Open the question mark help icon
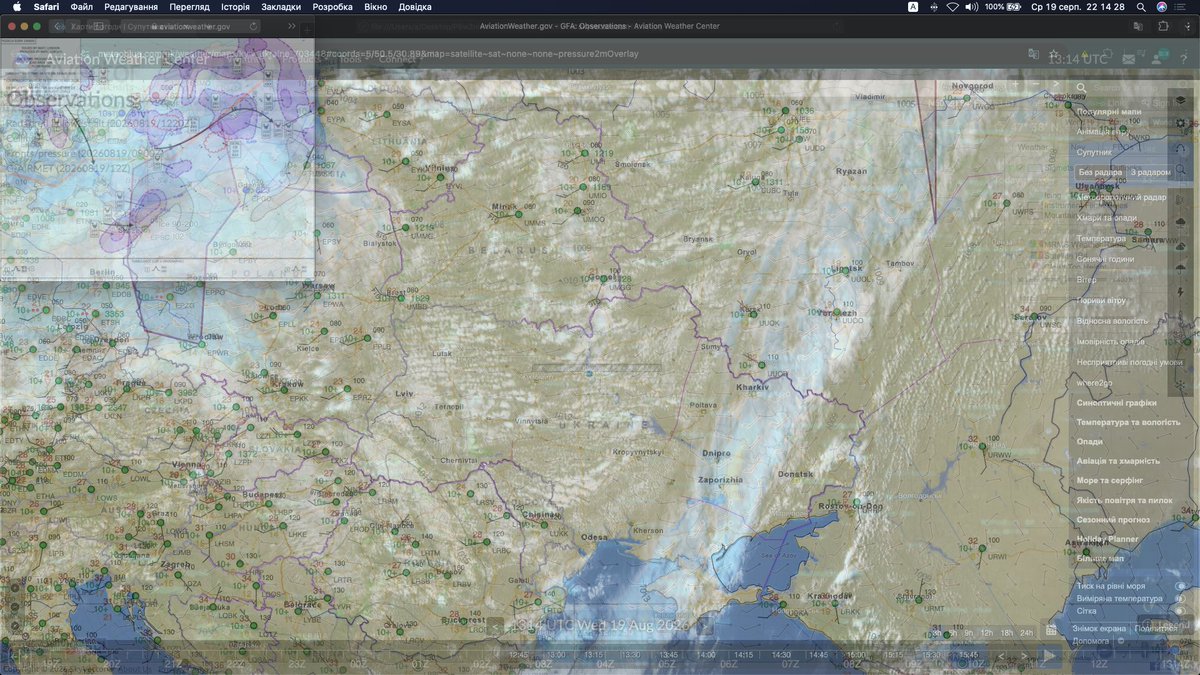Image resolution: width=1200 pixels, height=675 pixels. [1183, 59]
